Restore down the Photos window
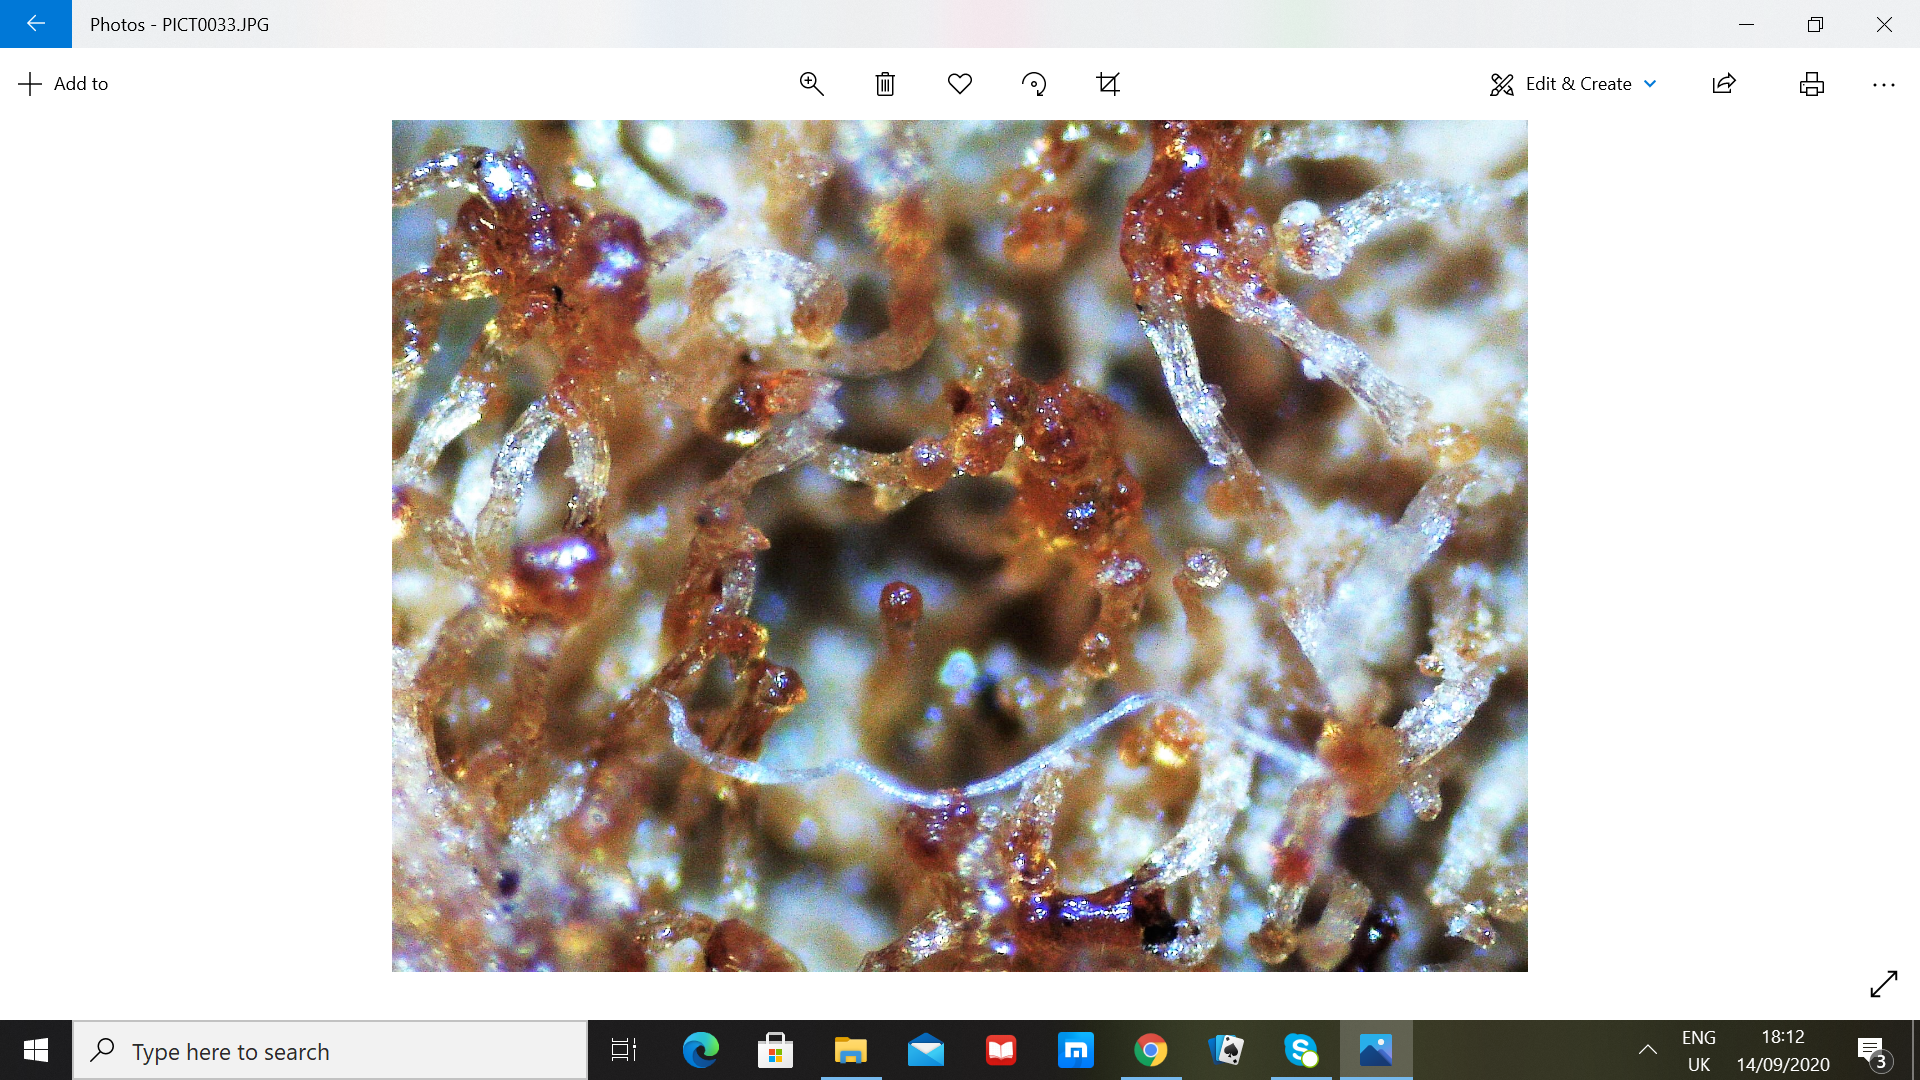 tap(1815, 24)
